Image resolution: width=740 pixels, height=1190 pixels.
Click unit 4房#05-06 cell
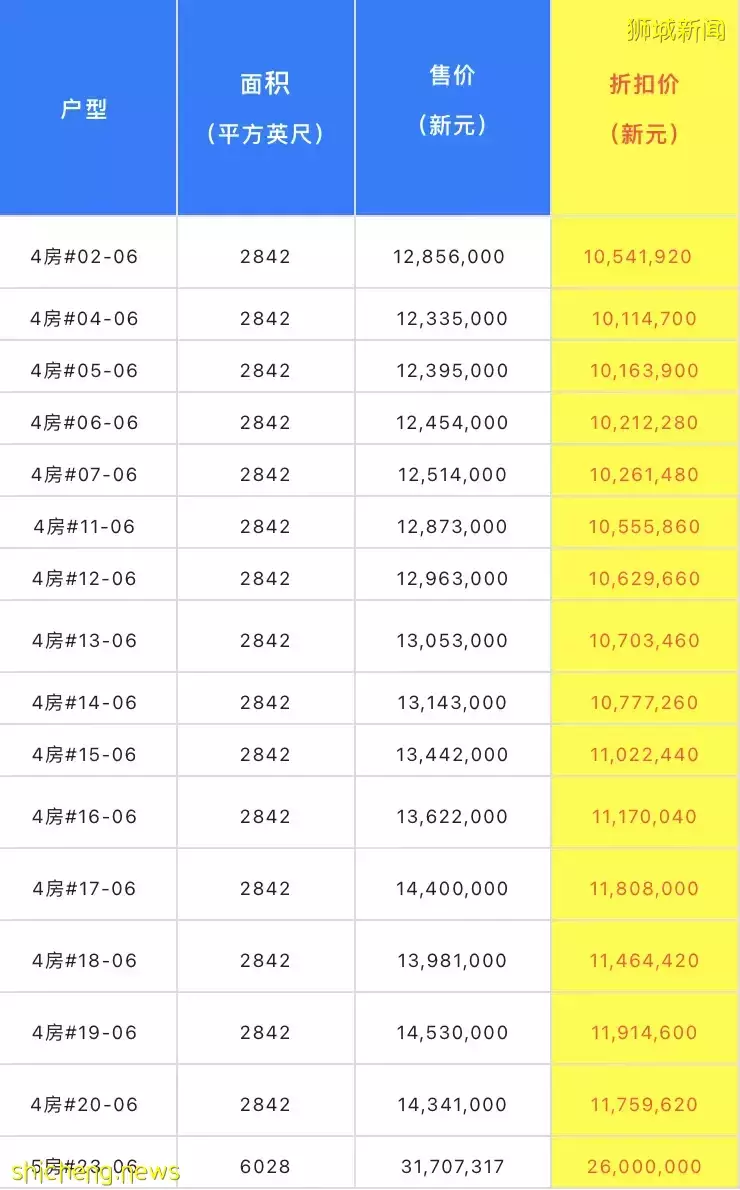coord(84,371)
